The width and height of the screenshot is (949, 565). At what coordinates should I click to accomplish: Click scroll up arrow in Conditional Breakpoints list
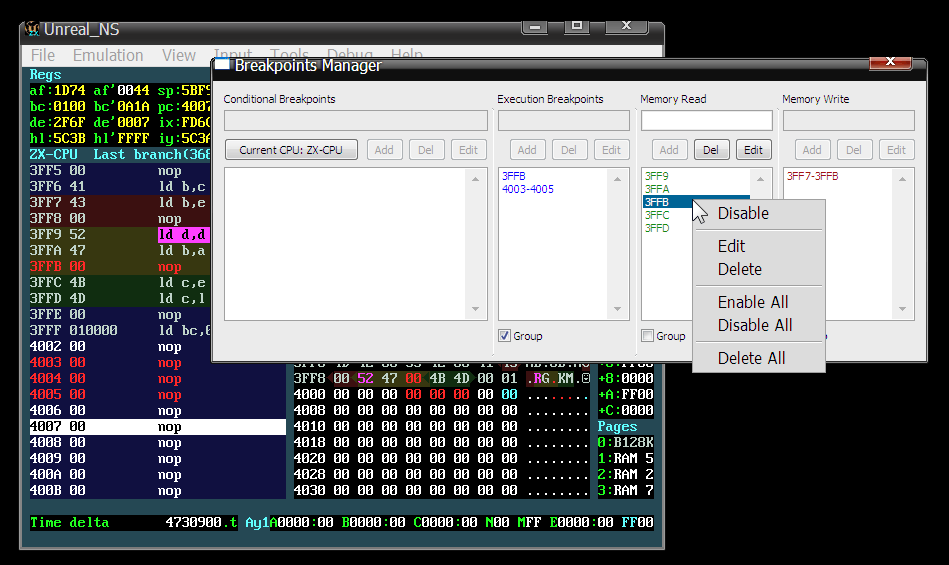click(476, 179)
